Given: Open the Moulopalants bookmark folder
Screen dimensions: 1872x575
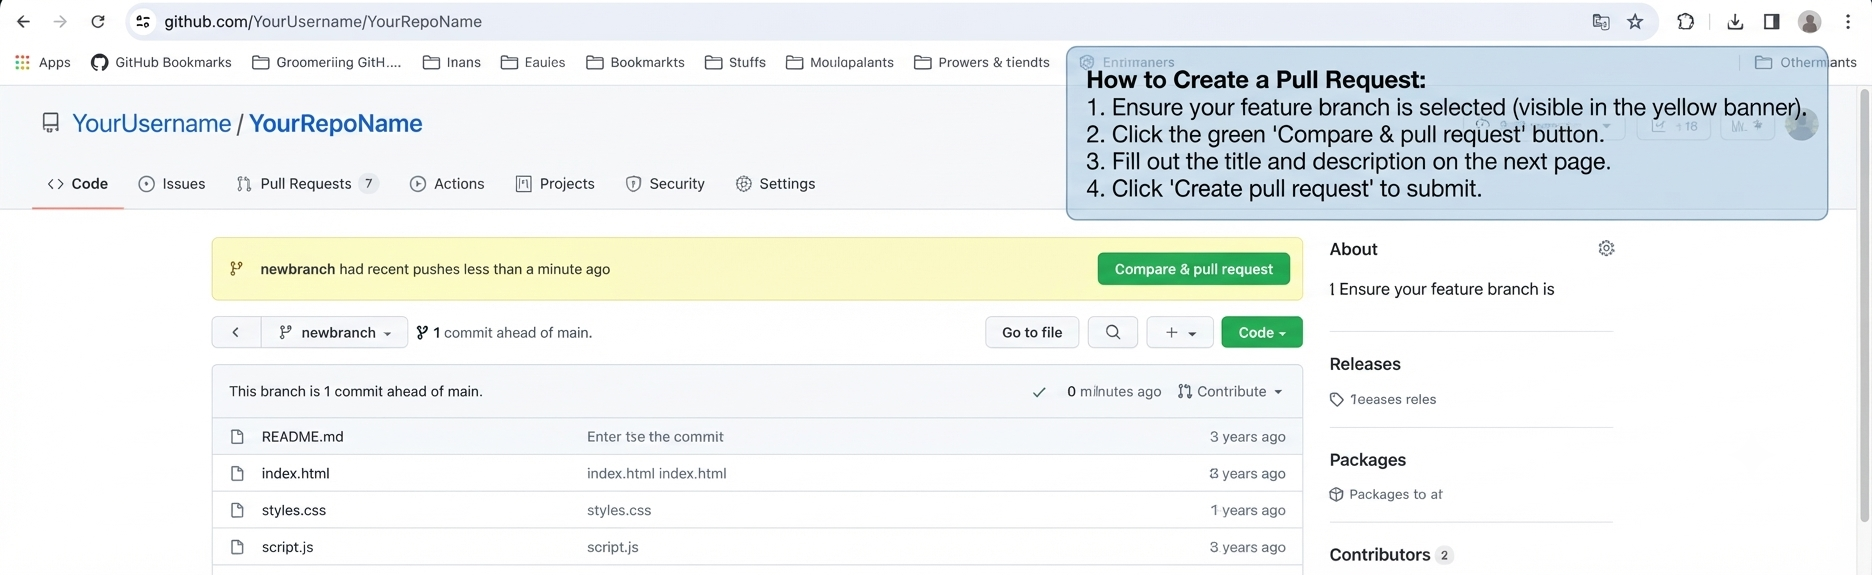Looking at the screenshot, I should coord(840,62).
